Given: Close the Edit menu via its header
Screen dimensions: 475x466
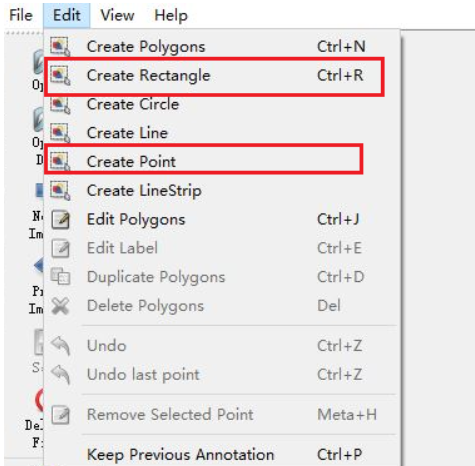Looking at the screenshot, I should pyautogui.click(x=67, y=15).
